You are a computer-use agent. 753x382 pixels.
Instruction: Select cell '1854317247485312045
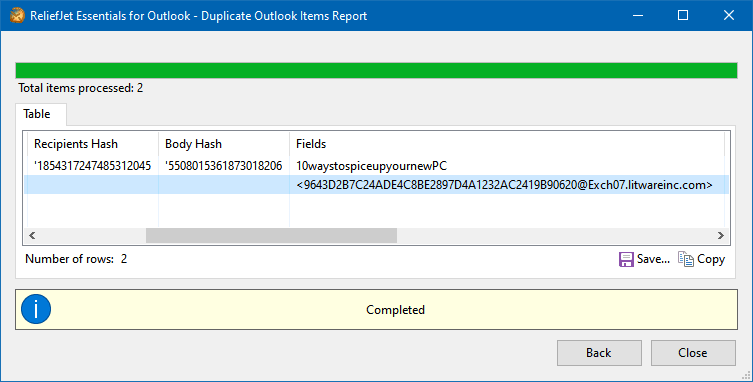click(93, 166)
